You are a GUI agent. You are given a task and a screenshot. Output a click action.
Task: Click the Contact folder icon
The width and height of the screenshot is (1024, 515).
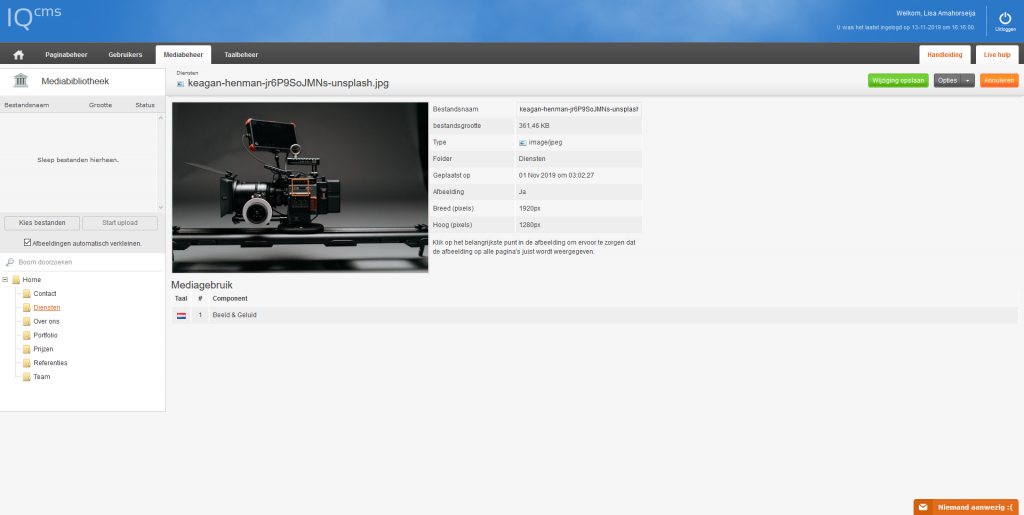[27, 294]
